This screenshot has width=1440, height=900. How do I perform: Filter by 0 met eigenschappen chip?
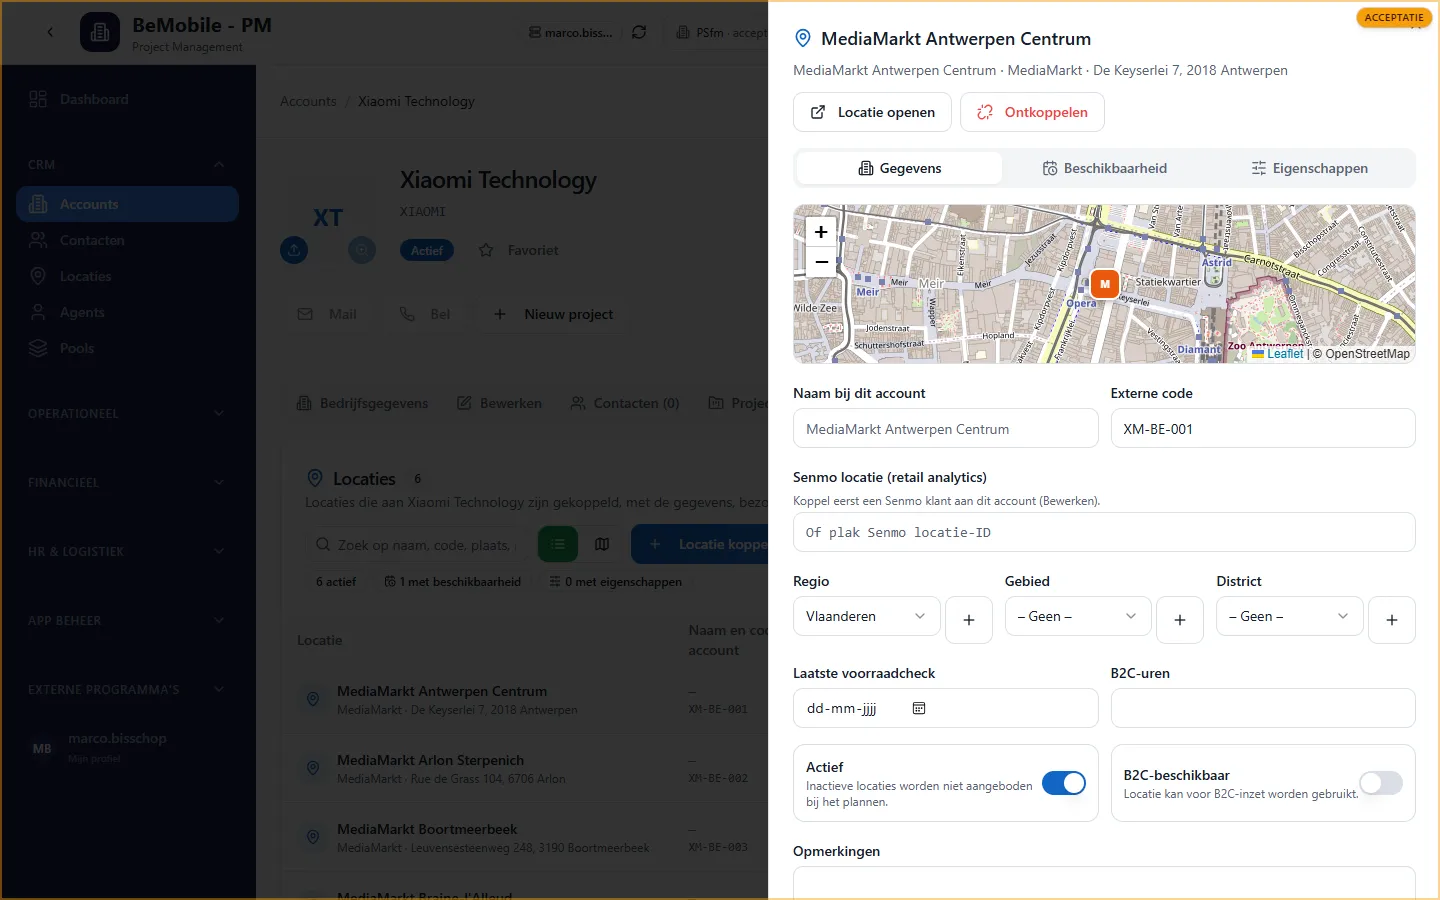[x=616, y=581]
